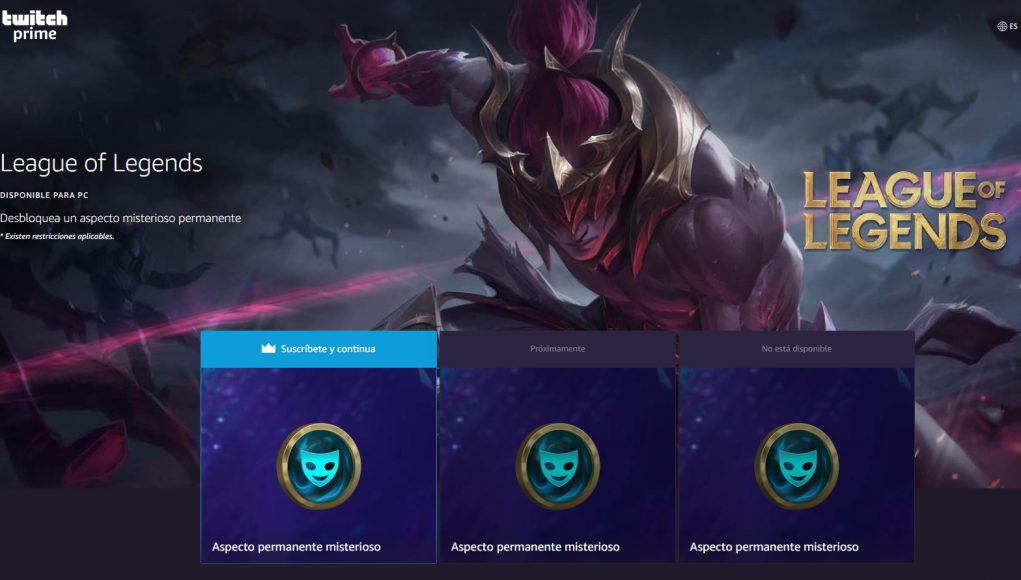1021x580 pixels.
Task: Click the Suscríbete y continua button
Action: tap(319, 349)
